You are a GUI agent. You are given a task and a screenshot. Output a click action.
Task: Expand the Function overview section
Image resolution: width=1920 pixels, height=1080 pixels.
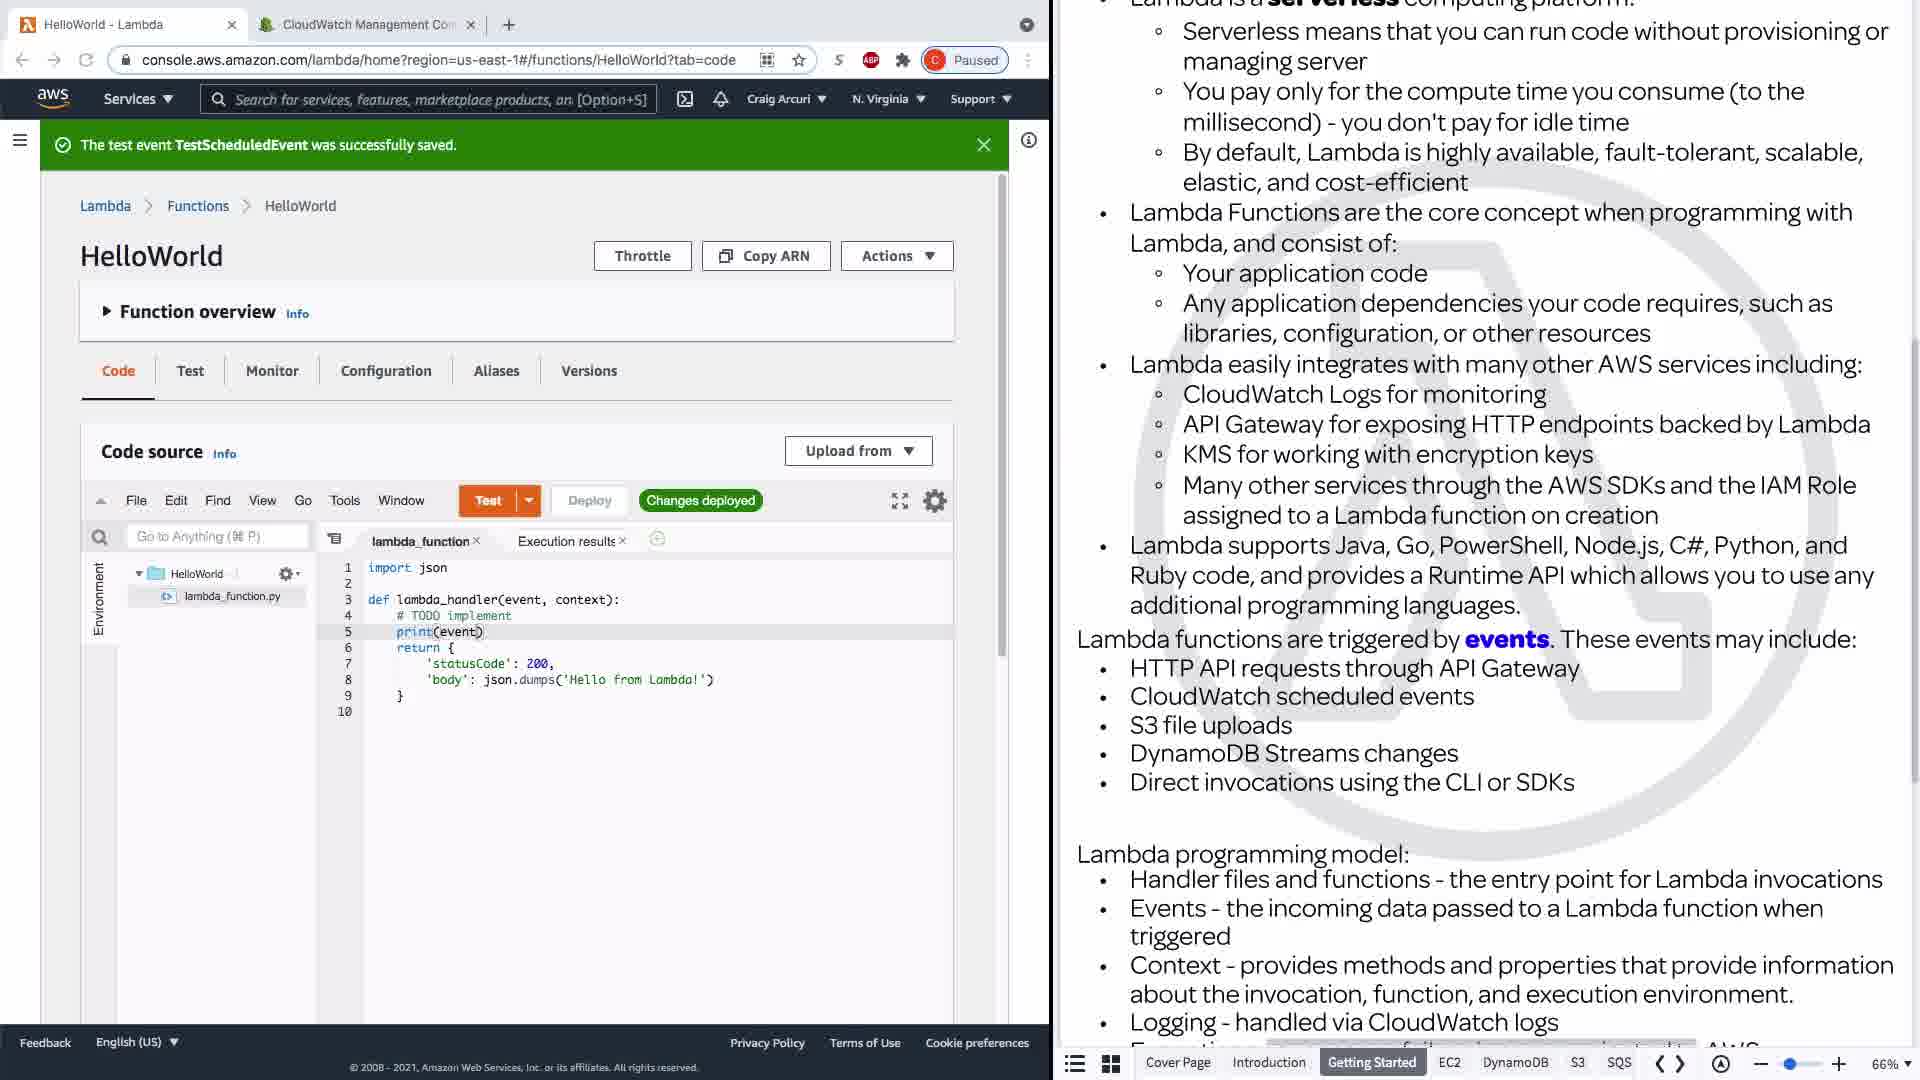[107, 312]
